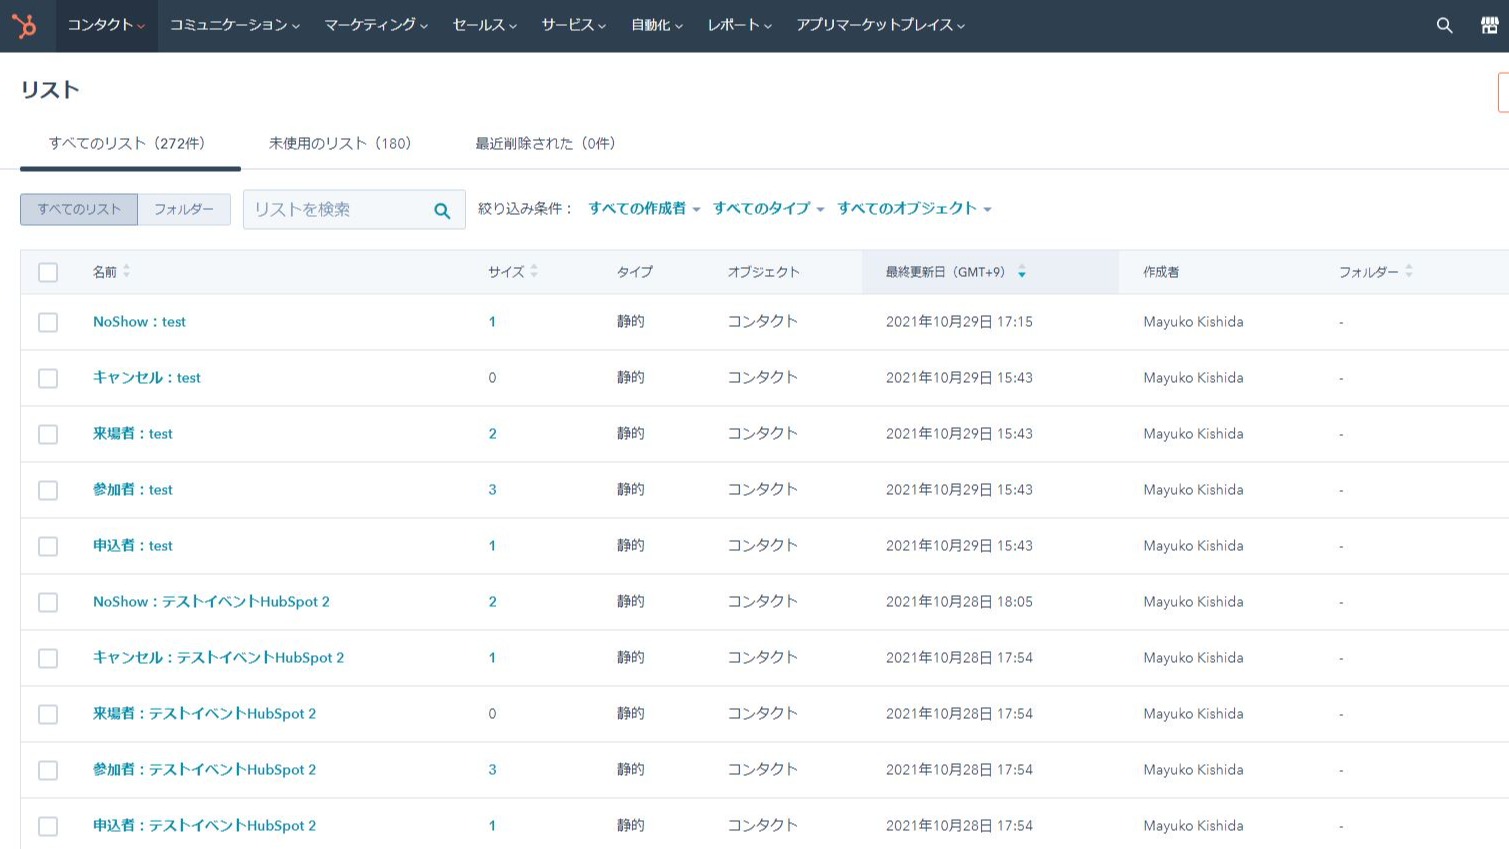Image resolution: width=1509 pixels, height=849 pixels.
Task: Open 参加者:テストイベントHubSpot 2 list
Action: coord(204,770)
